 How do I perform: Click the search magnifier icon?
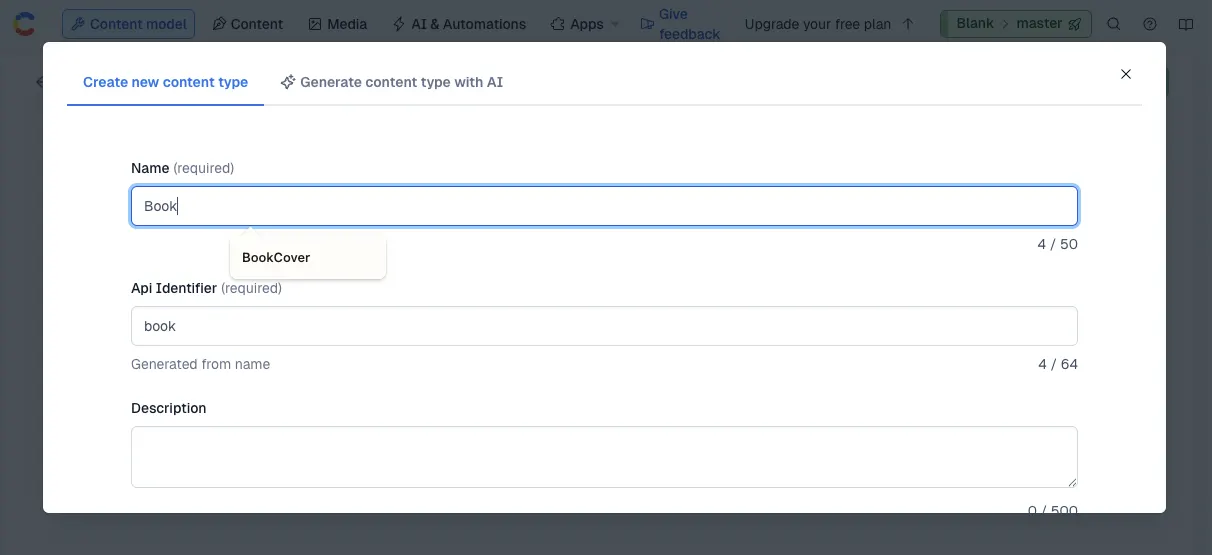pyautogui.click(x=1114, y=24)
